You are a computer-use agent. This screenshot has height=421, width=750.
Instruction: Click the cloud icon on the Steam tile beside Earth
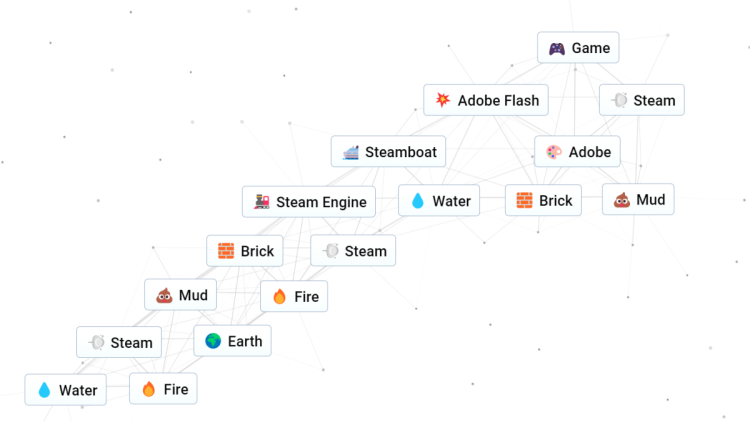pos(96,342)
